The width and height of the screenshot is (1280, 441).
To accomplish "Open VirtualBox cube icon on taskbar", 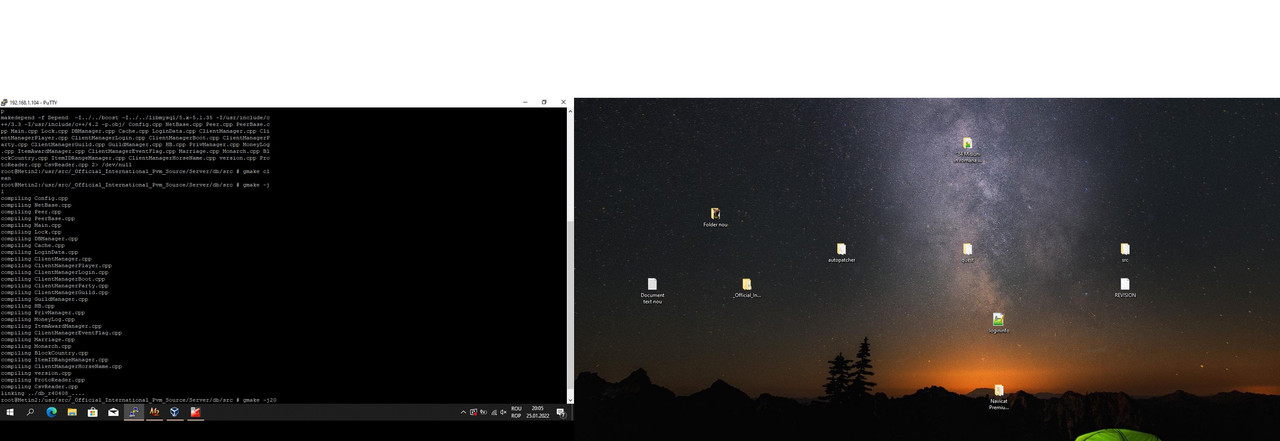I will click(174, 412).
